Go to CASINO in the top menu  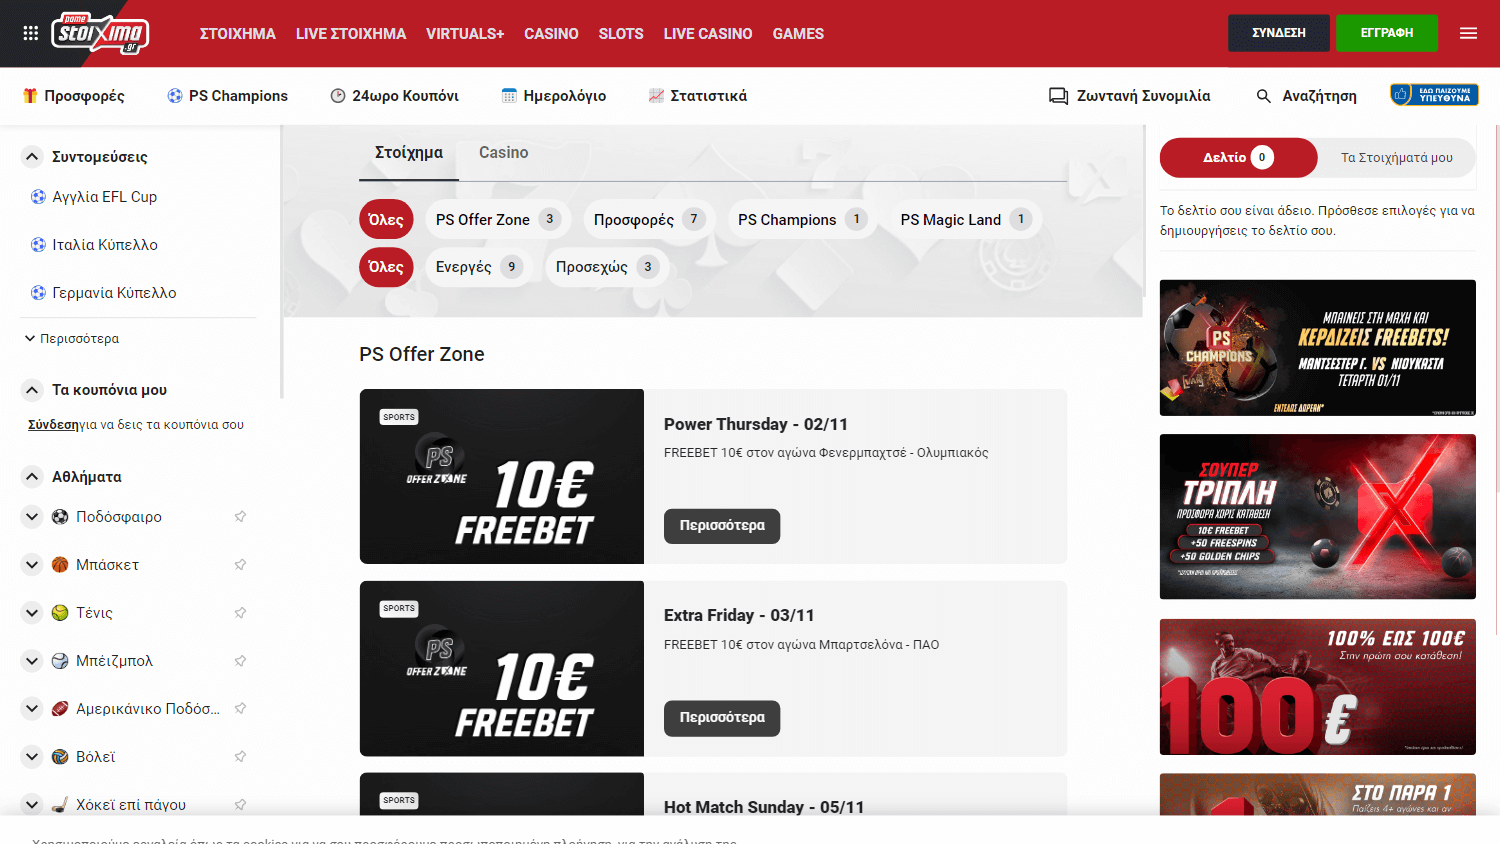pyautogui.click(x=551, y=34)
